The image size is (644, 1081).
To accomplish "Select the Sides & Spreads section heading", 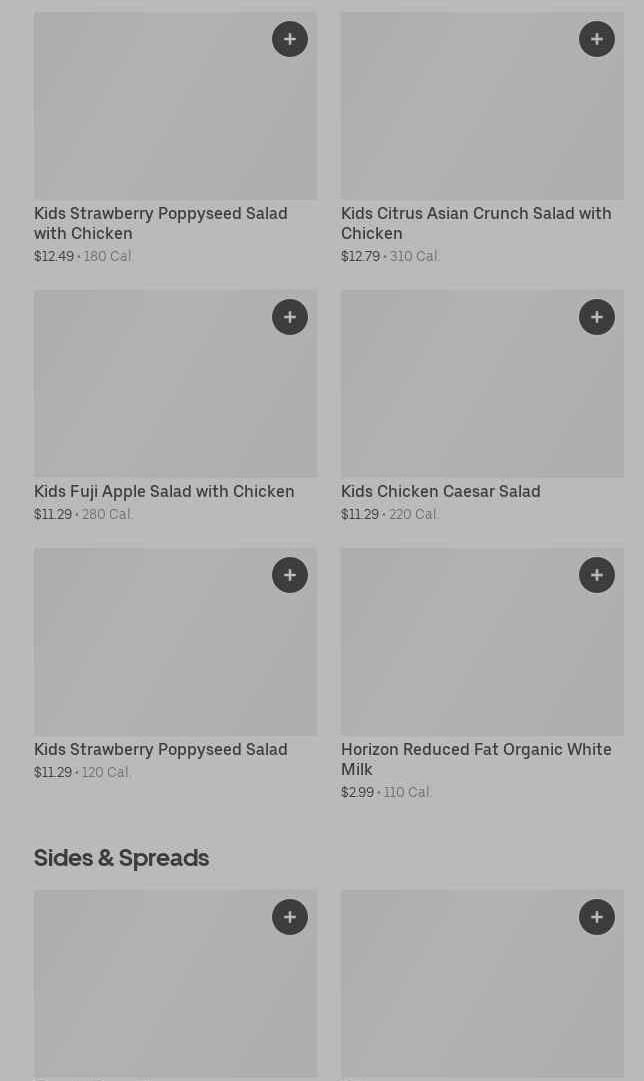I will click(x=121, y=858).
